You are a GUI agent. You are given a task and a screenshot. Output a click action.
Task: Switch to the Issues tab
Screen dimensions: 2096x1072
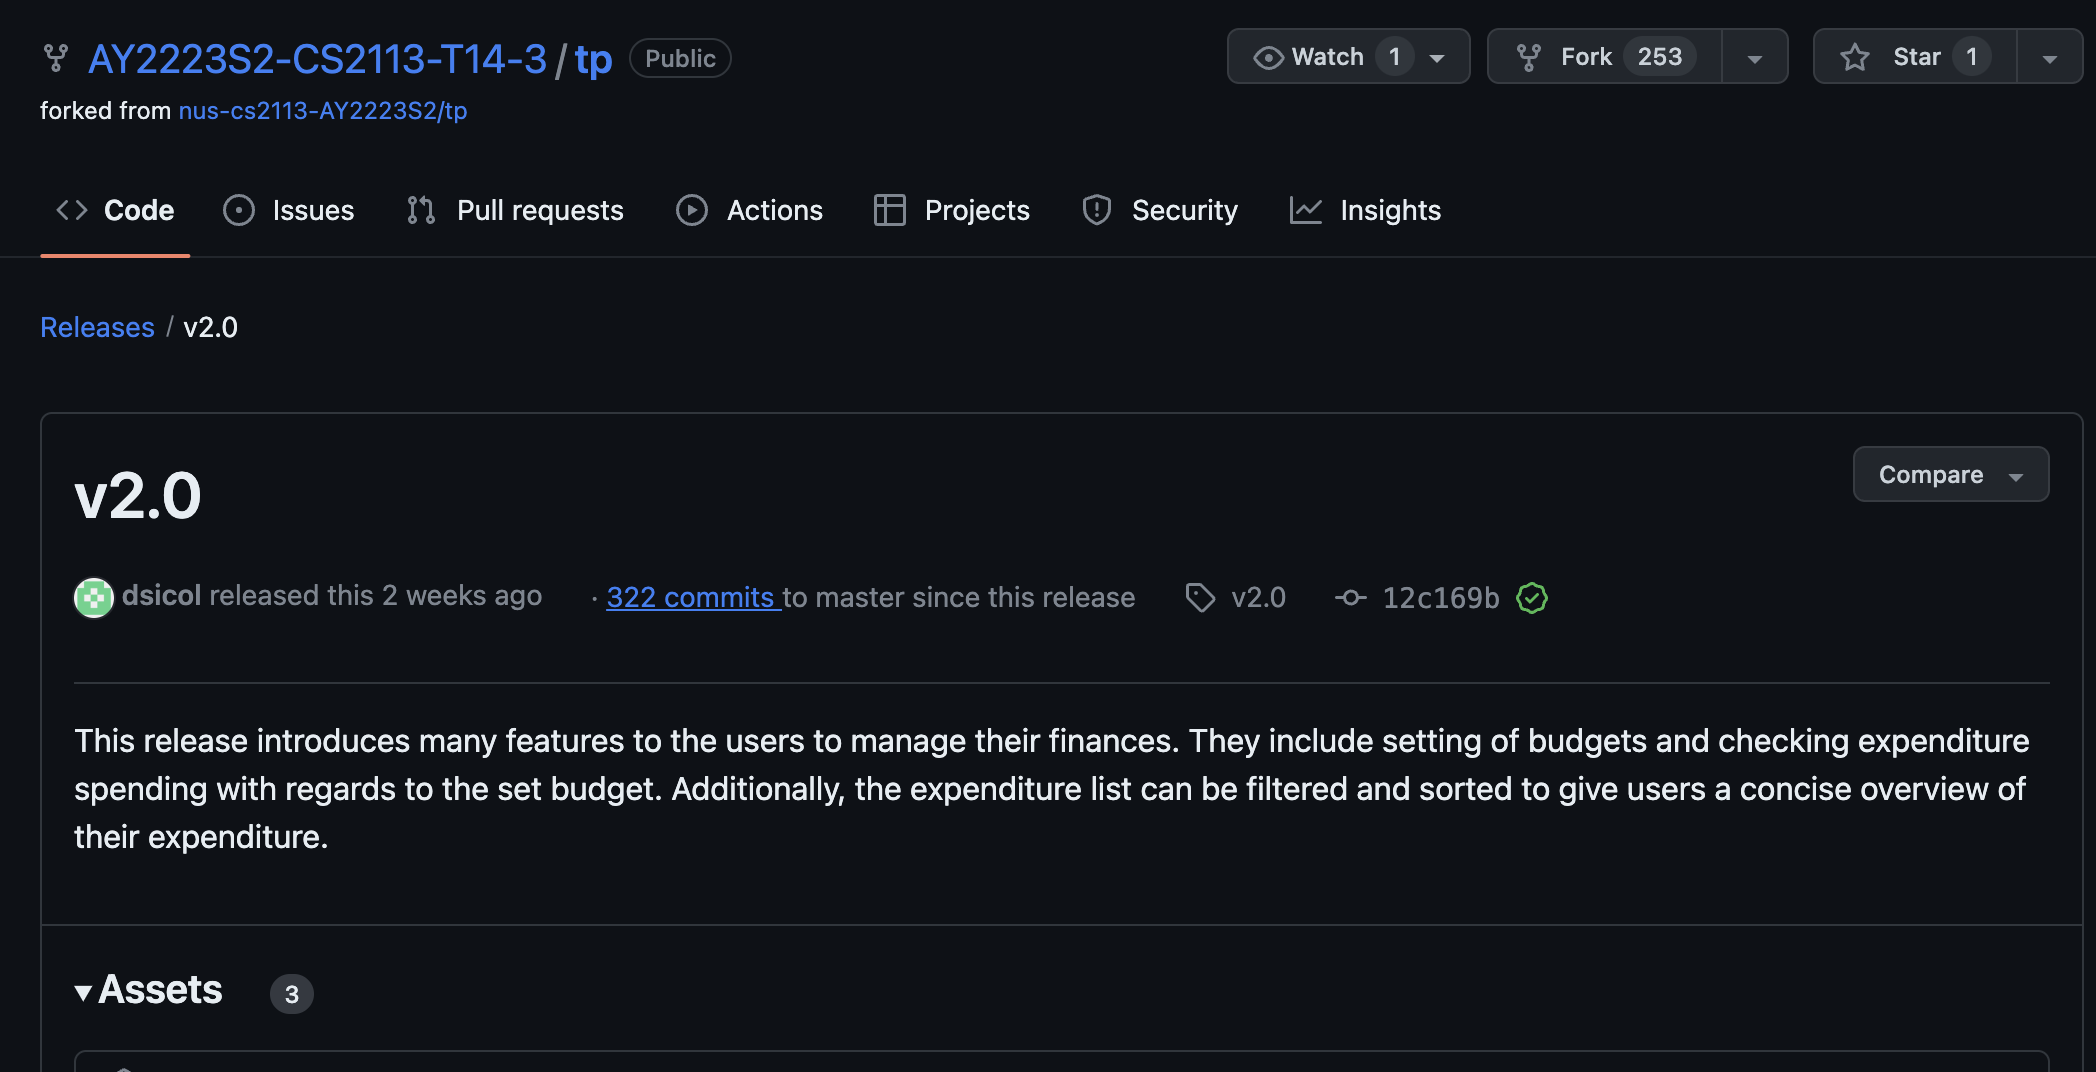point(289,210)
